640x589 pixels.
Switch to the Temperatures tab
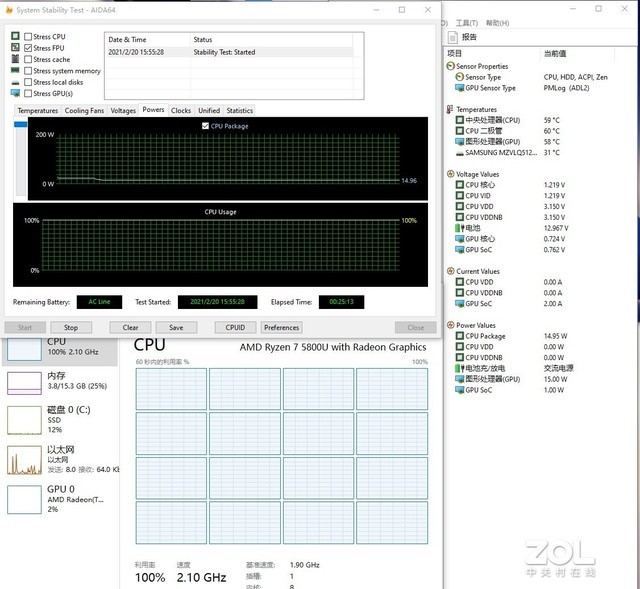[38, 111]
